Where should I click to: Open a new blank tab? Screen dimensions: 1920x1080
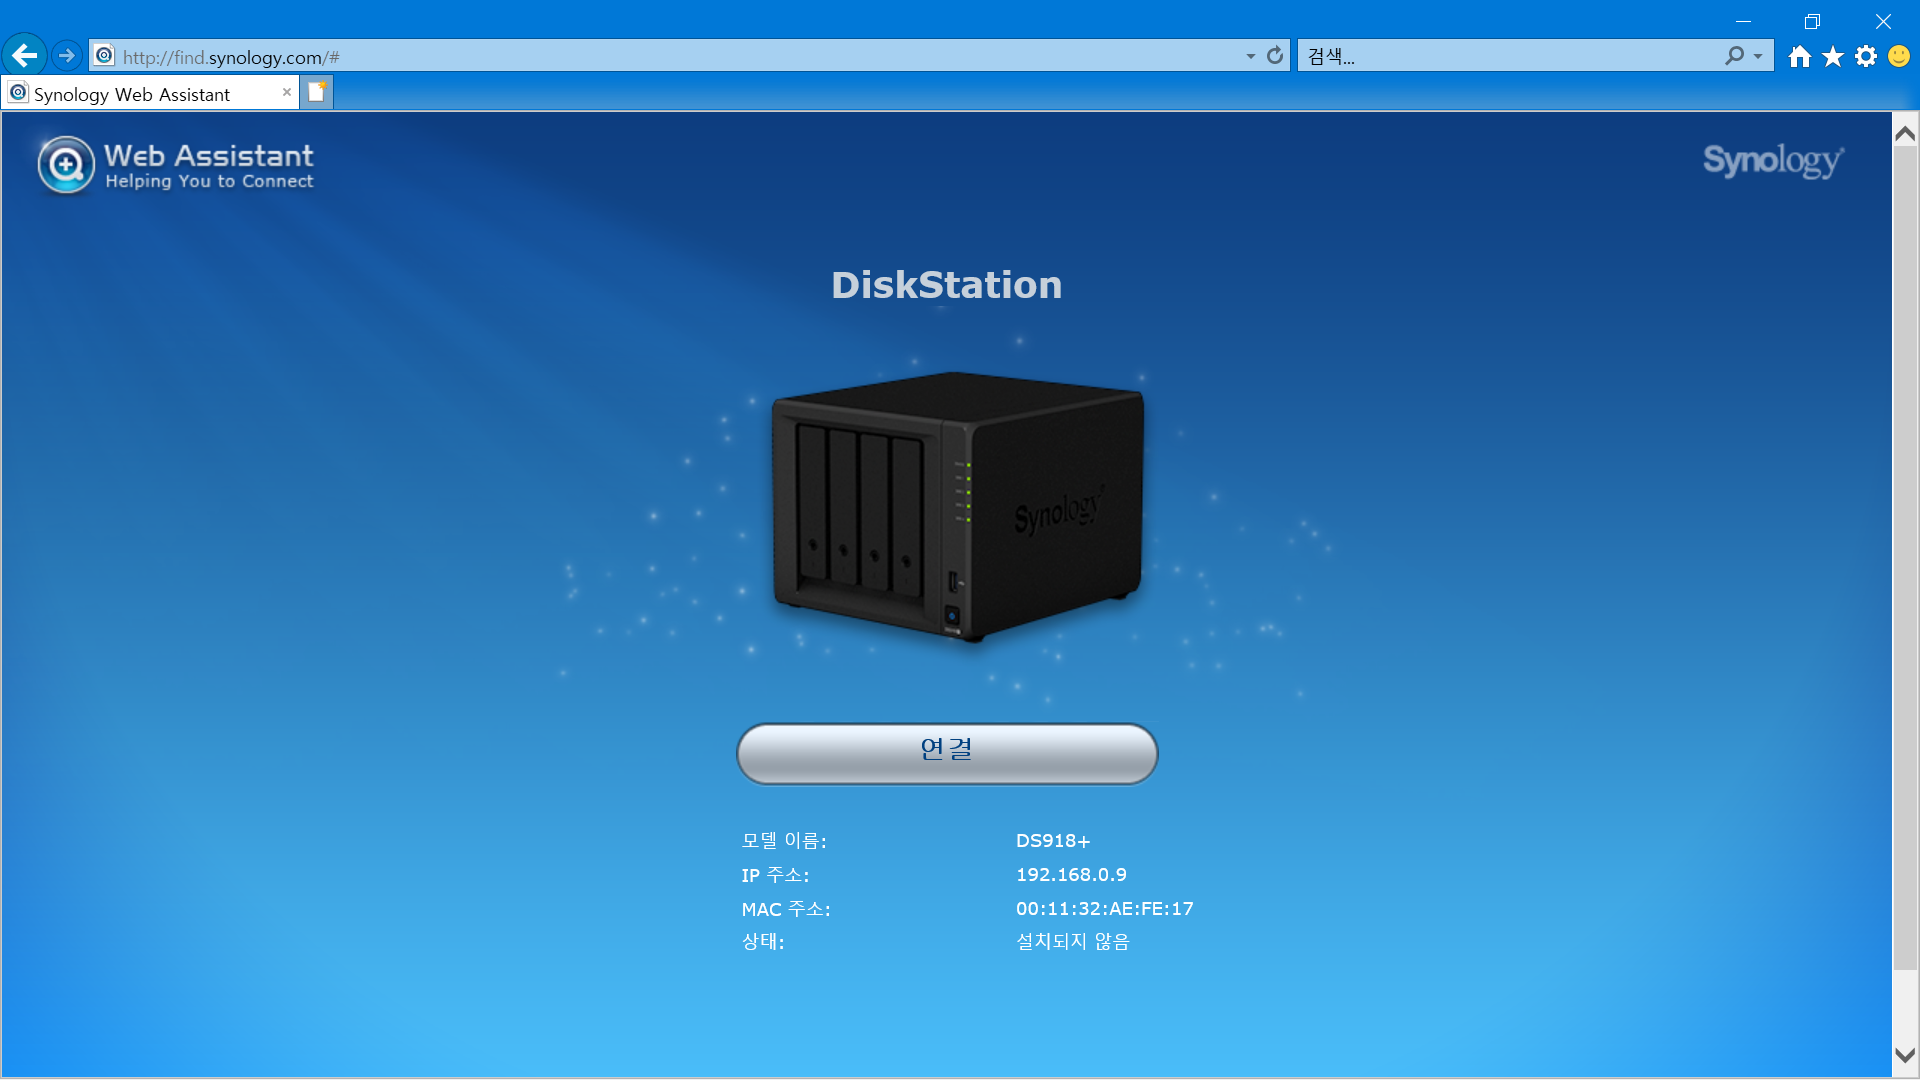click(317, 92)
